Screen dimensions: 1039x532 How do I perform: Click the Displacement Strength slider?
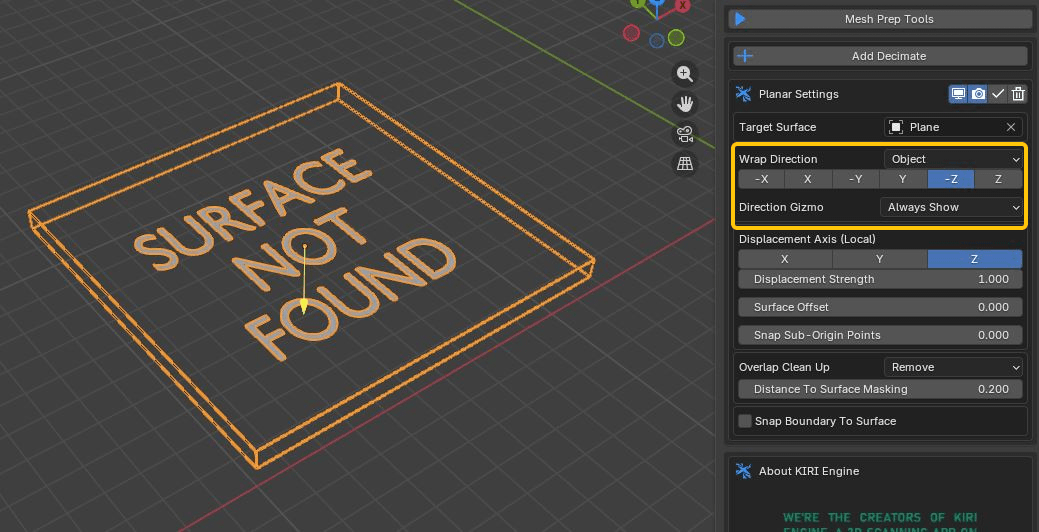[880, 279]
